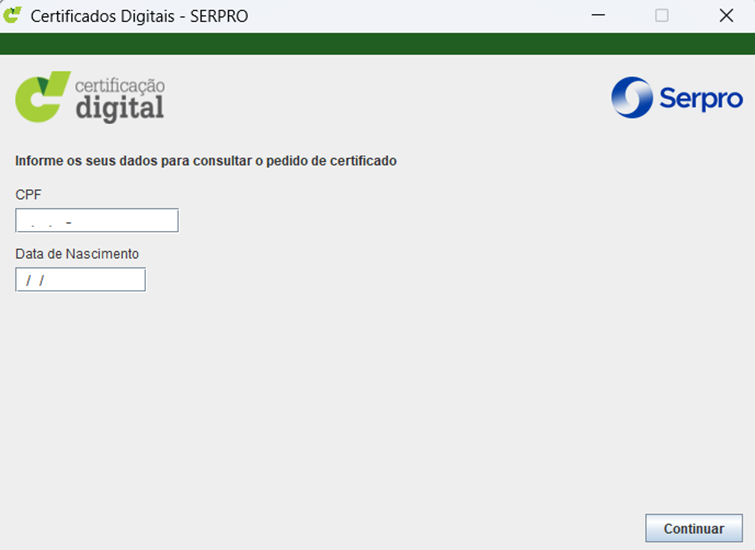Click the app icon in the title bar
The width and height of the screenshot is (755, 550).
coord(13,15)
